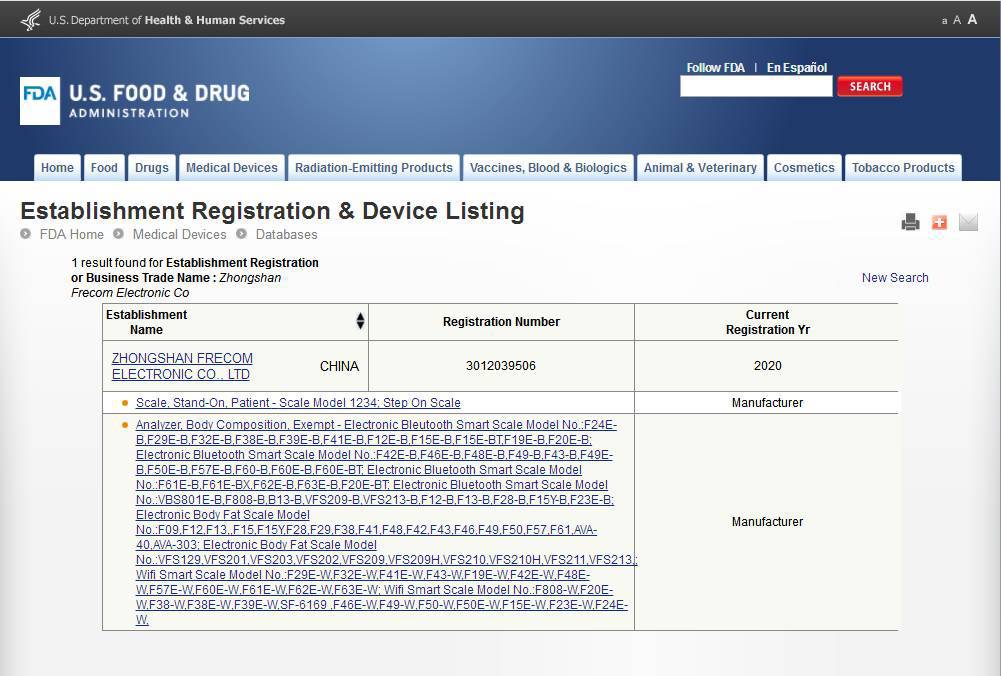The image size is (1001, 676).
Task: Switch to En Español
Action: tap(797, 68)
